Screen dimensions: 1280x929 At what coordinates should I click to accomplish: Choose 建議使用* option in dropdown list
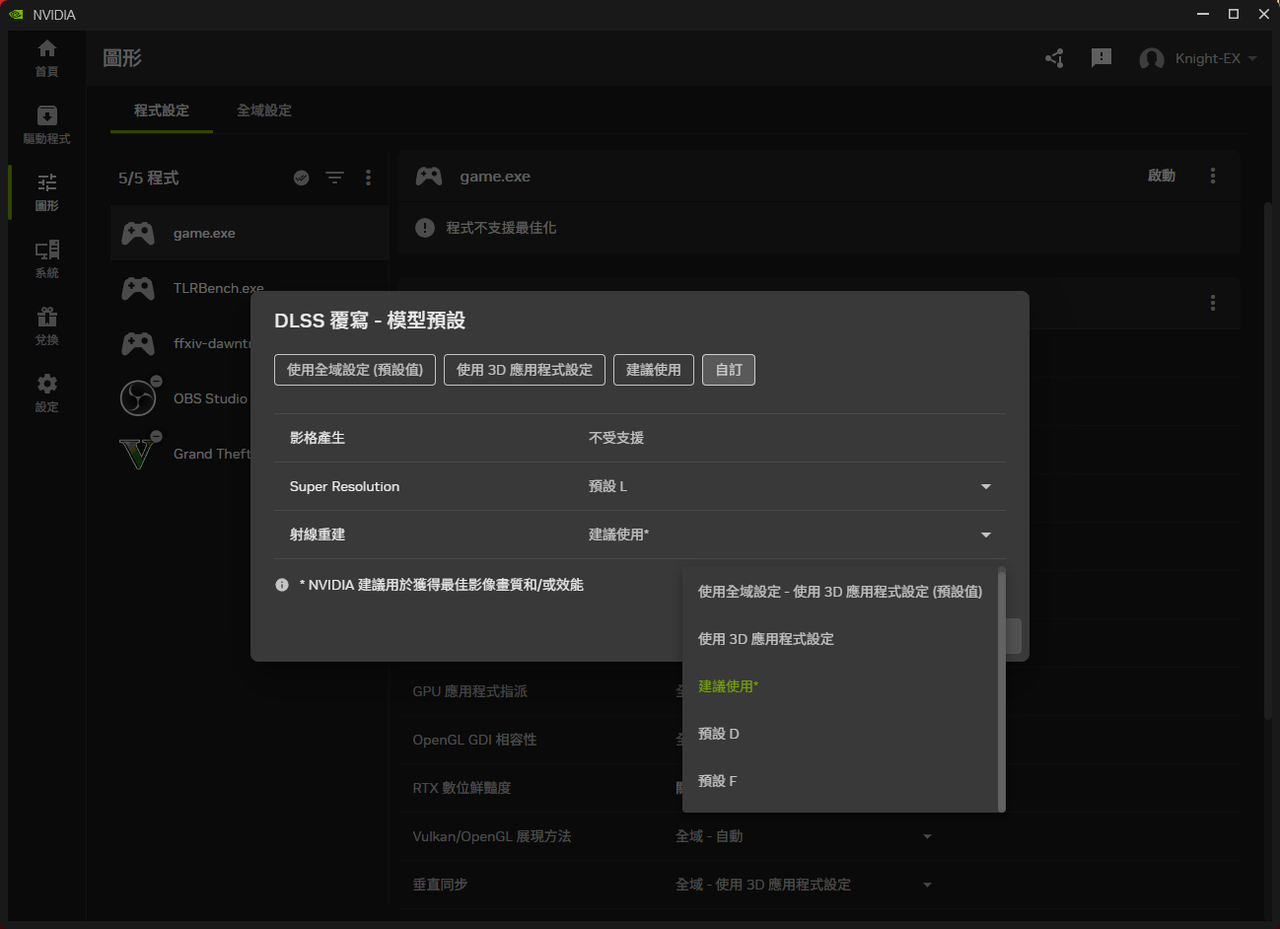point(840,686)
